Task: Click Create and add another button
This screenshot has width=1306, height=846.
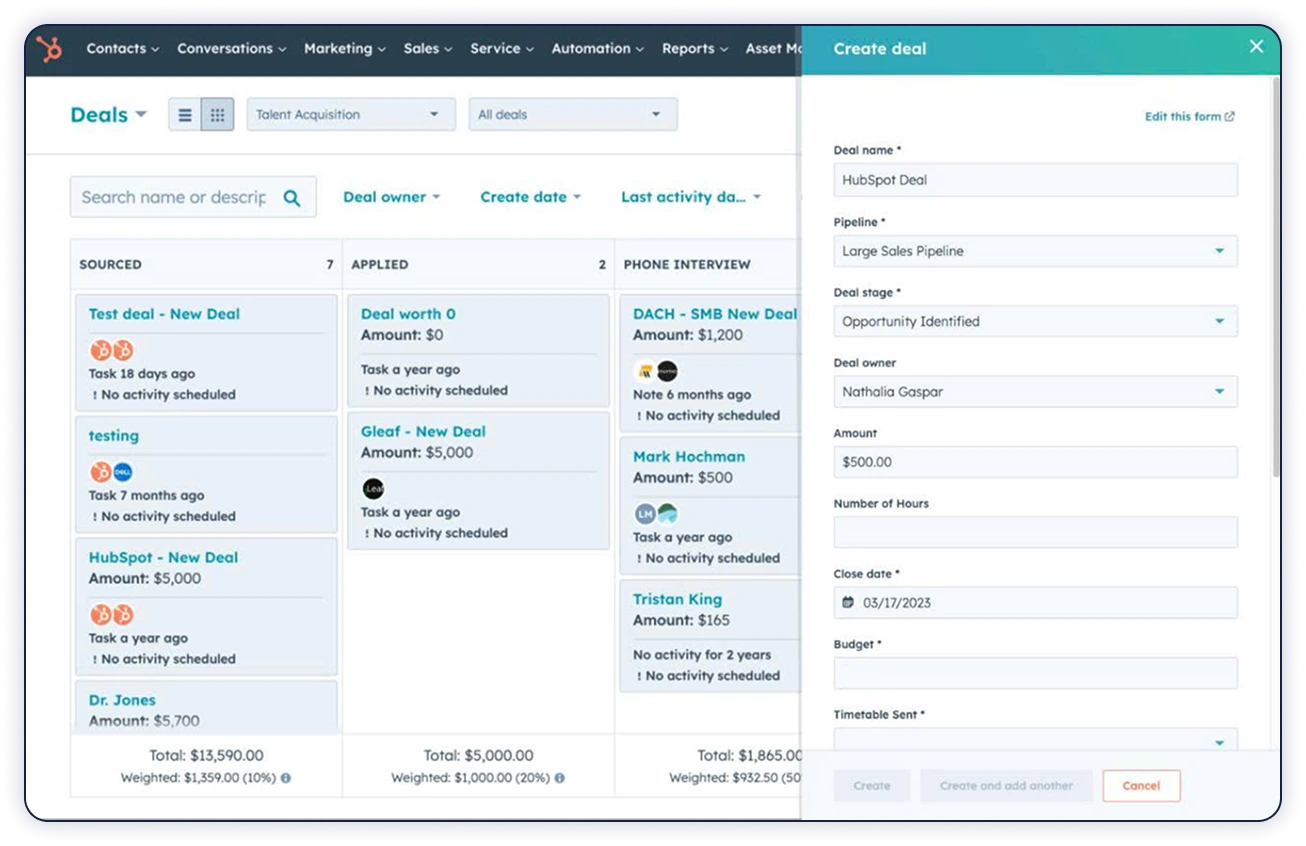Action: tap(1006, 786)
